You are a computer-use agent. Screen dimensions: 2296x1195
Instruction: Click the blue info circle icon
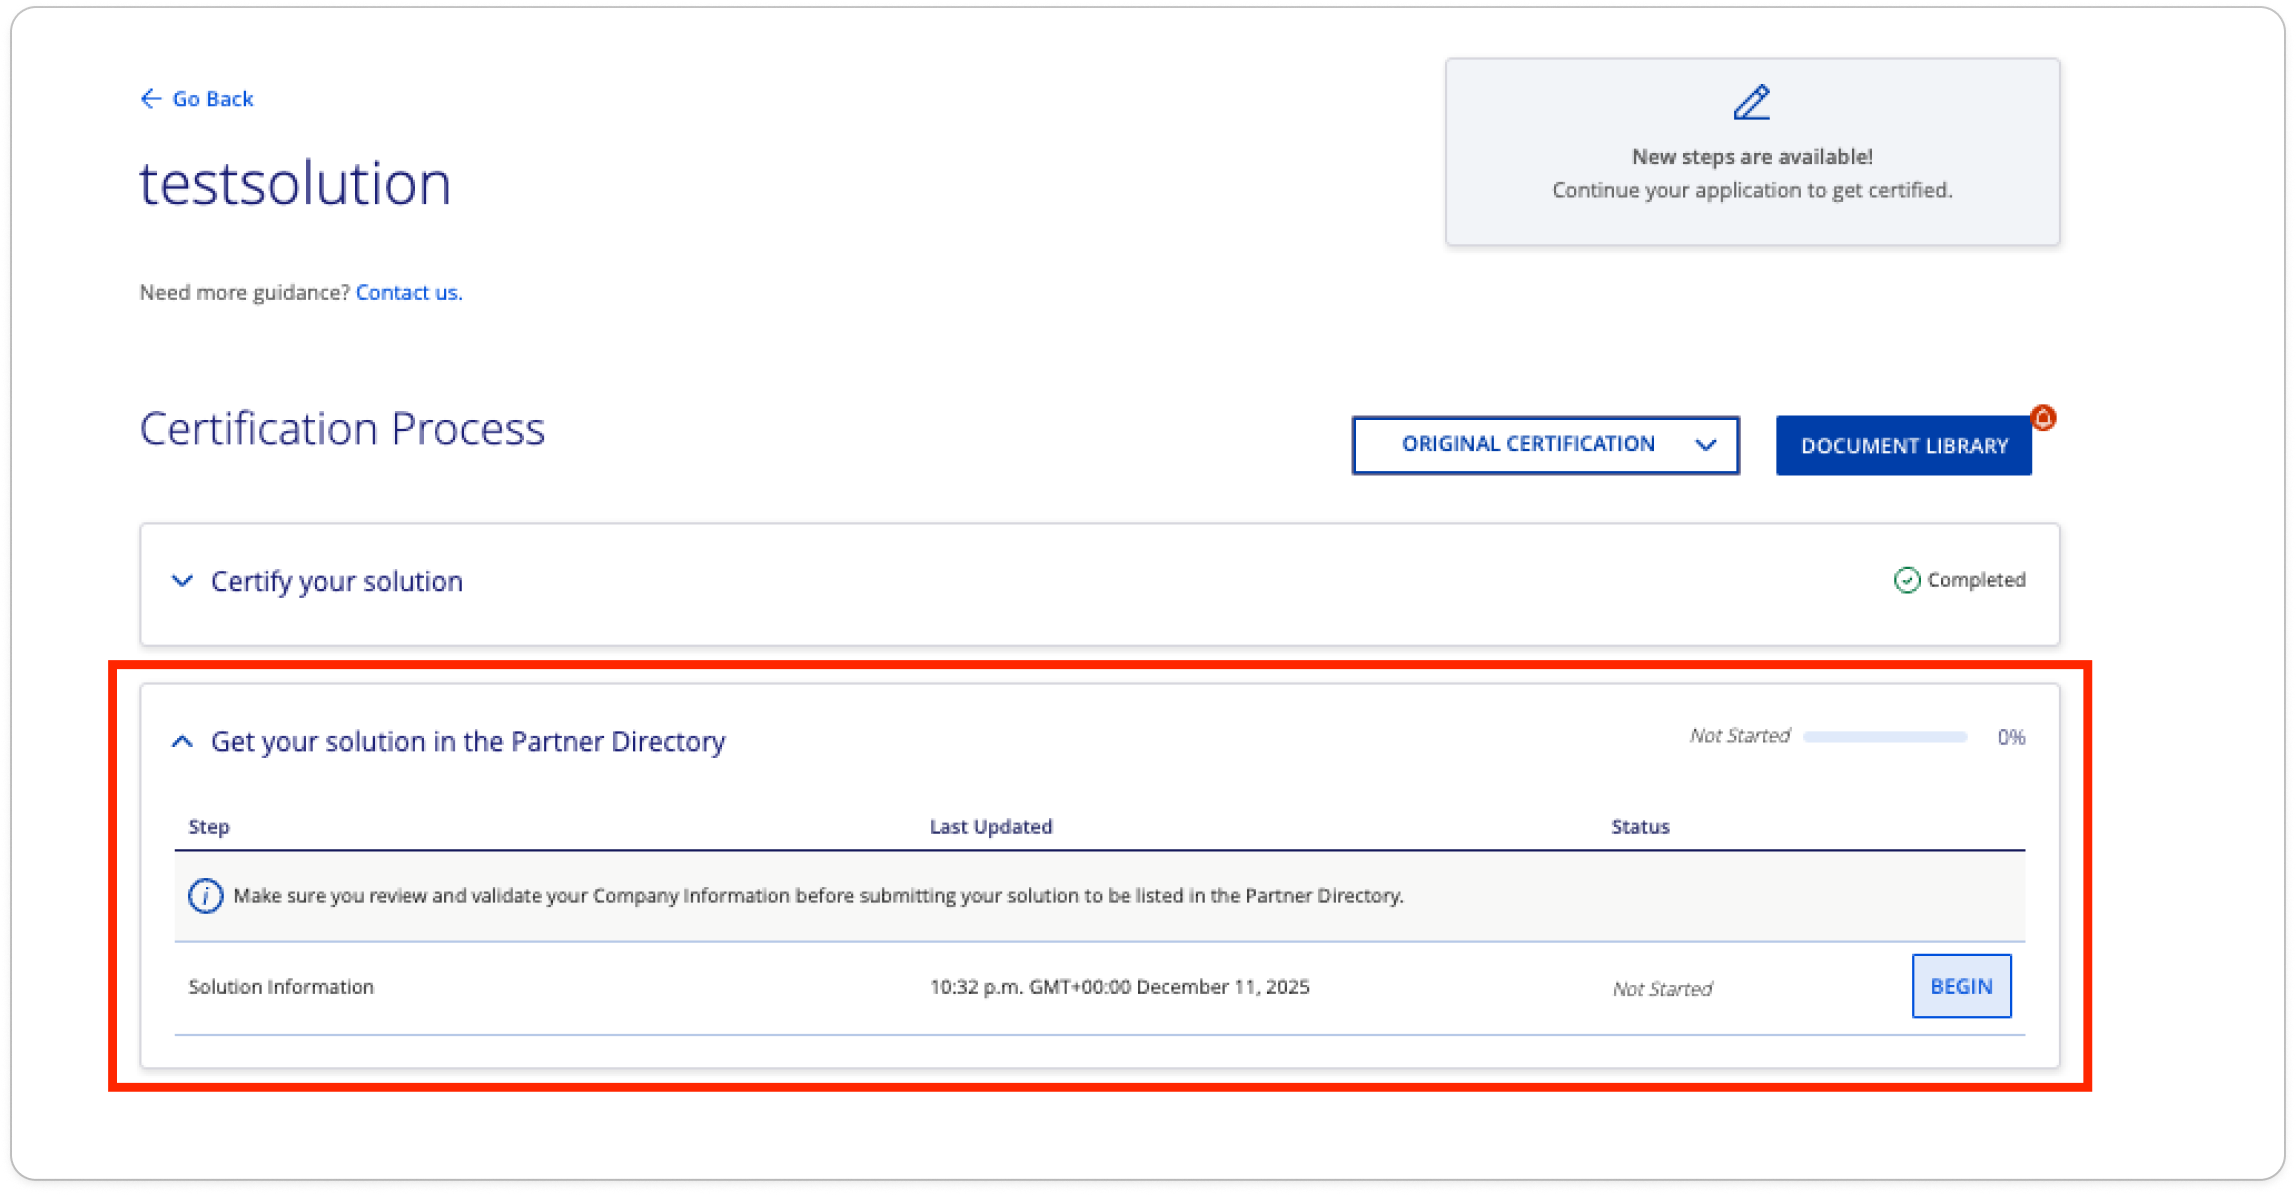click(x=206, y=895)
